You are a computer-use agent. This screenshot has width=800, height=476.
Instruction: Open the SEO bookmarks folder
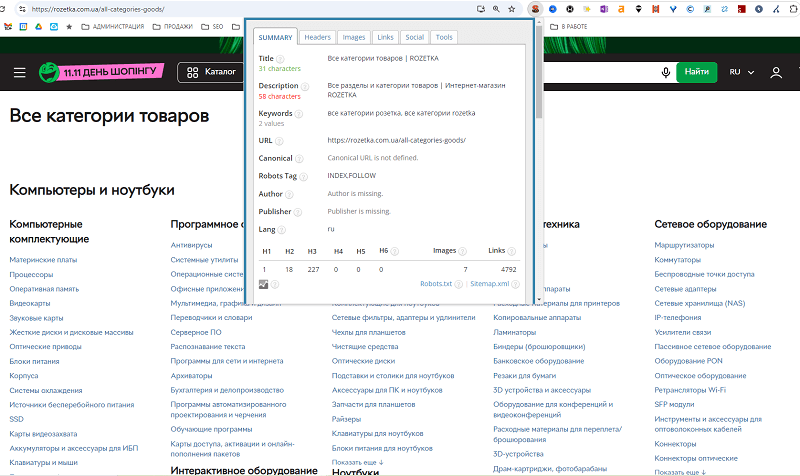[x=212, y=27]
